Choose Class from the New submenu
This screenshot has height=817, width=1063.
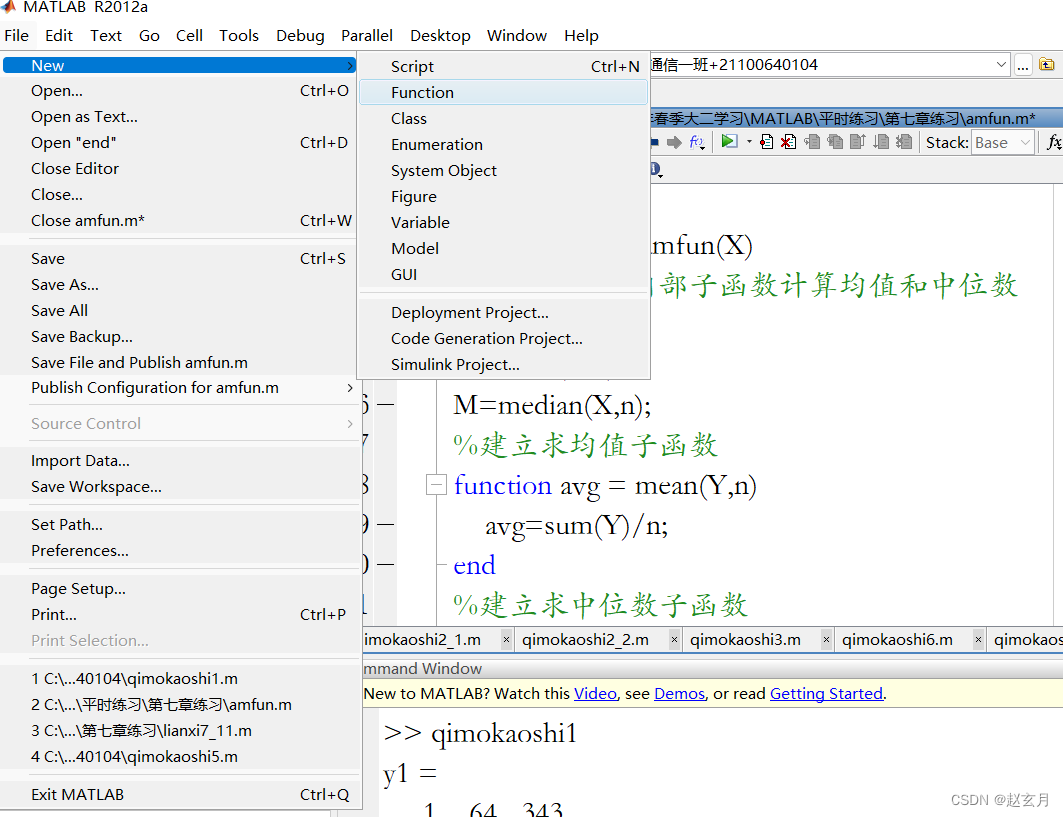point(504,119)
